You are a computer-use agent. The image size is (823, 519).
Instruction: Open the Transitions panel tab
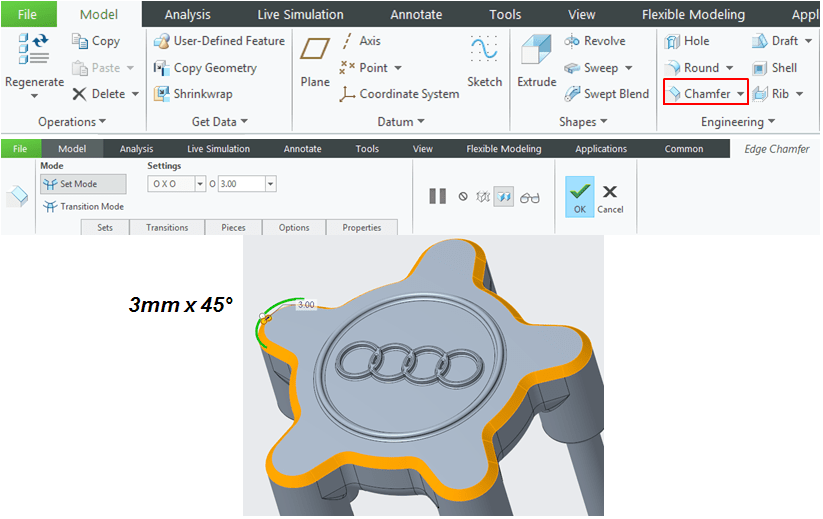[x=167, y=227]
